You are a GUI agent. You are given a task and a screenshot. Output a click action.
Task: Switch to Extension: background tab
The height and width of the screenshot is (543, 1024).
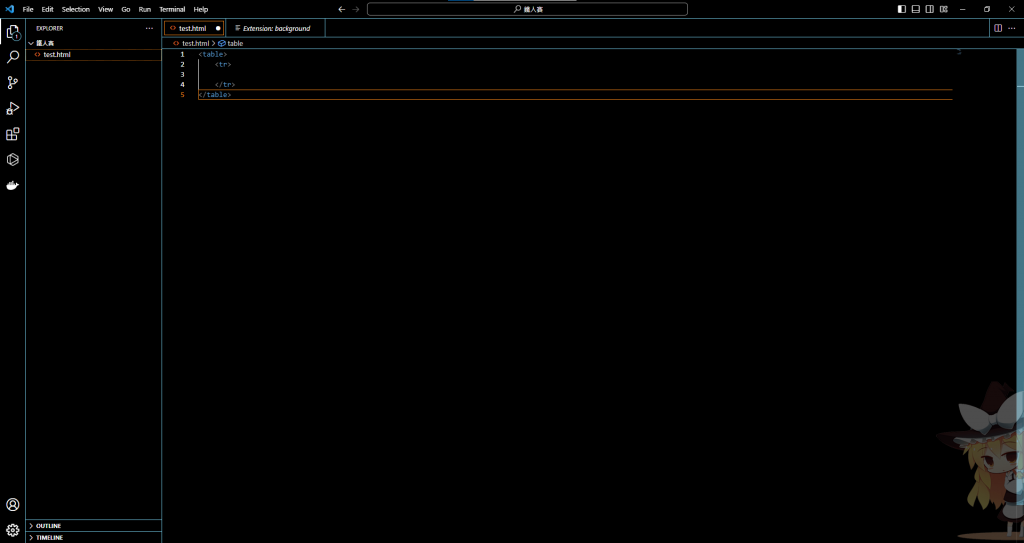pos(276,28)
